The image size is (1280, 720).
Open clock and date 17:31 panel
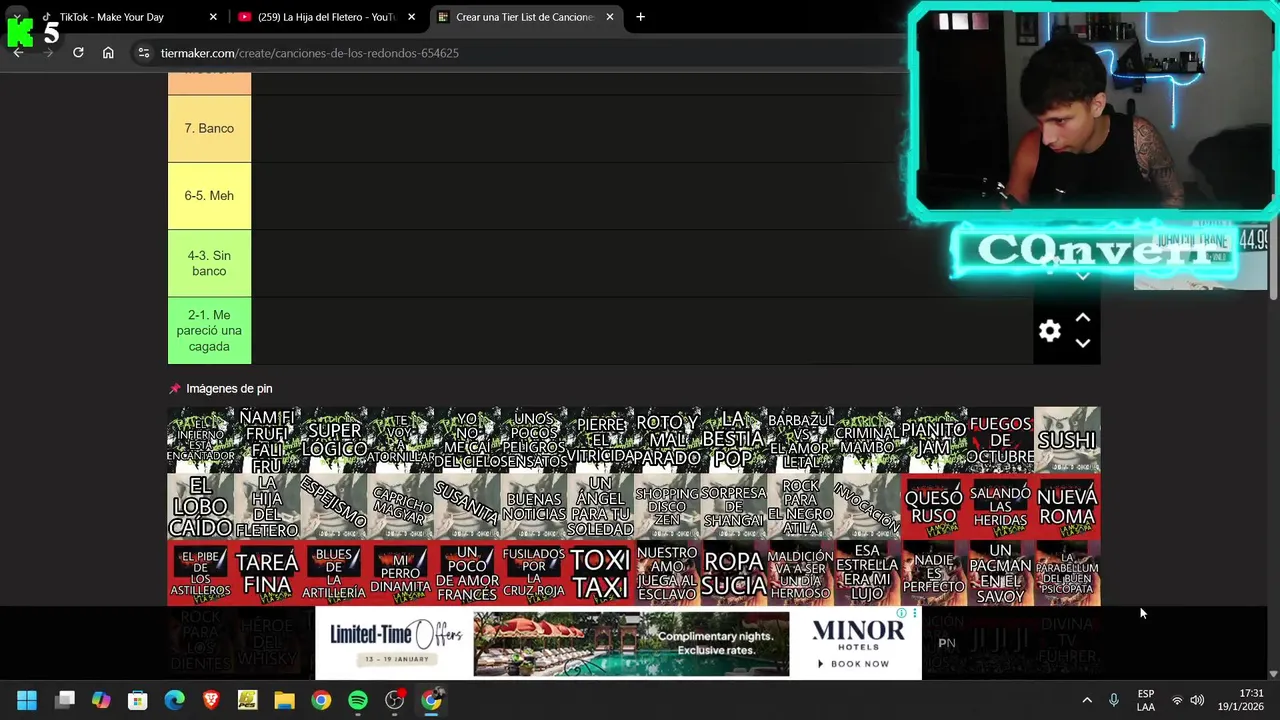click(1240, 700)
